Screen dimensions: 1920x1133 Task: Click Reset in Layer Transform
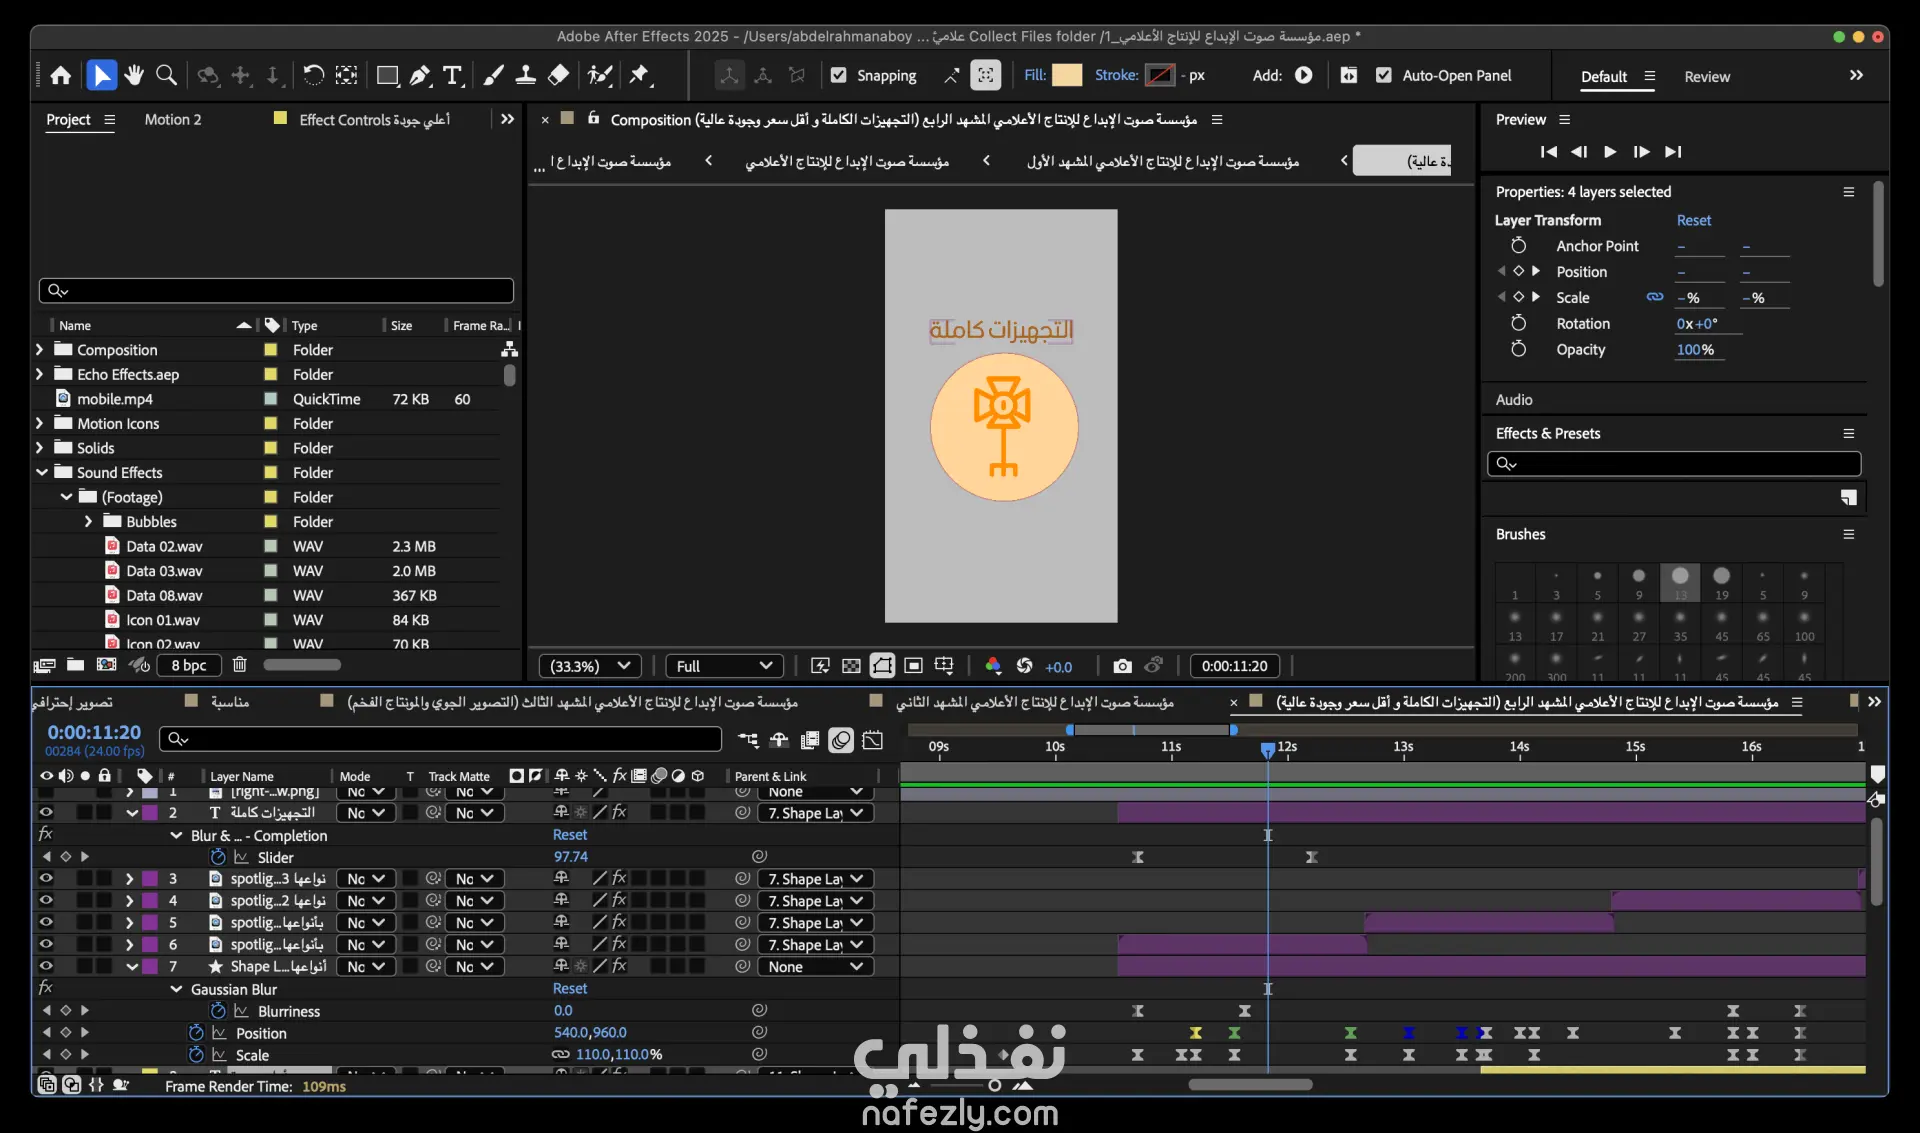1693,220
